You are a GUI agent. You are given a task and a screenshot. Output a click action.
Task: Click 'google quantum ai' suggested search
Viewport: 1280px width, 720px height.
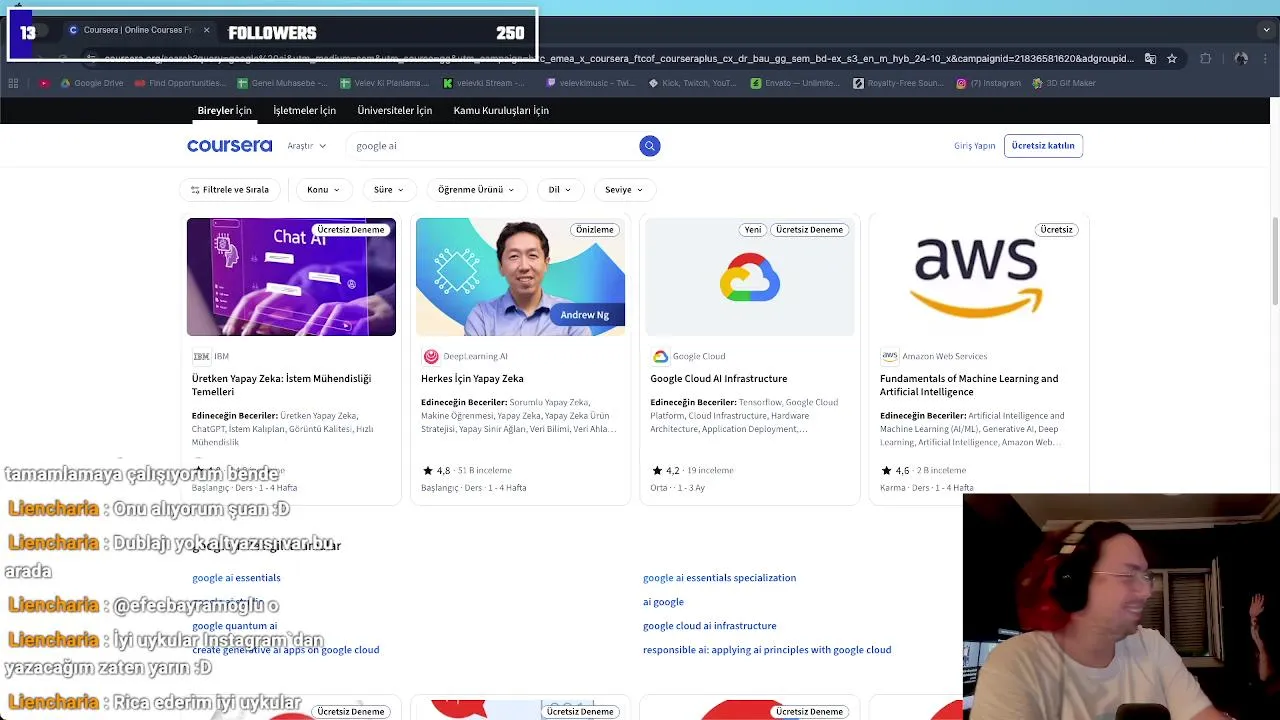click(234, 626)
